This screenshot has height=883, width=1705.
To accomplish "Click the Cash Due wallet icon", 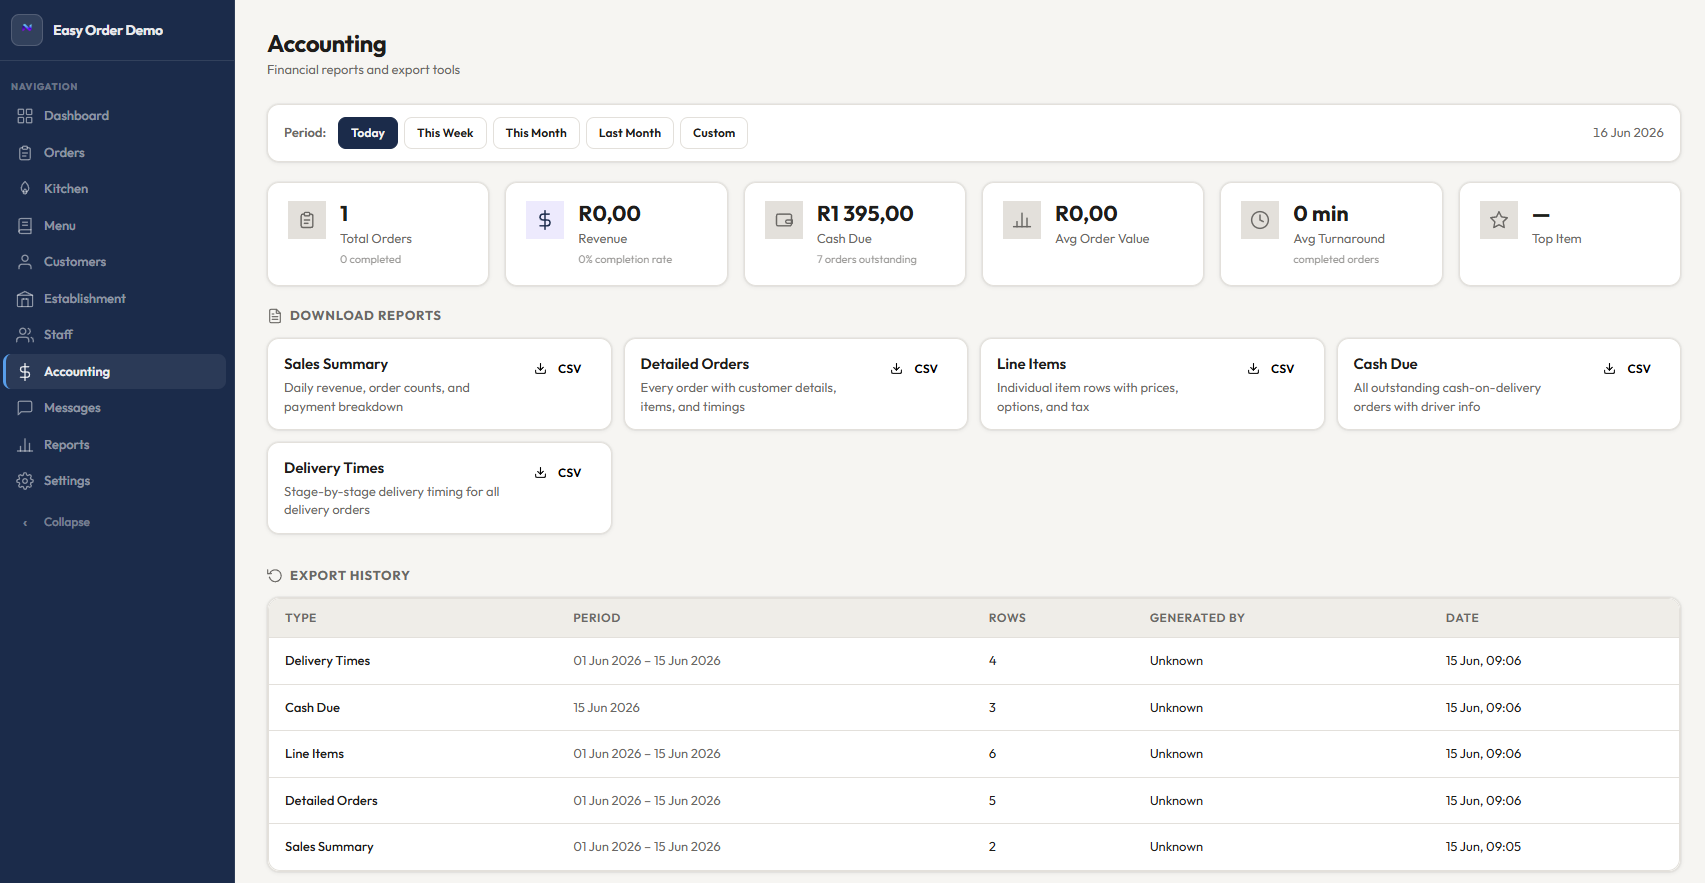I will pyautogui.click(x=784, y=220).
